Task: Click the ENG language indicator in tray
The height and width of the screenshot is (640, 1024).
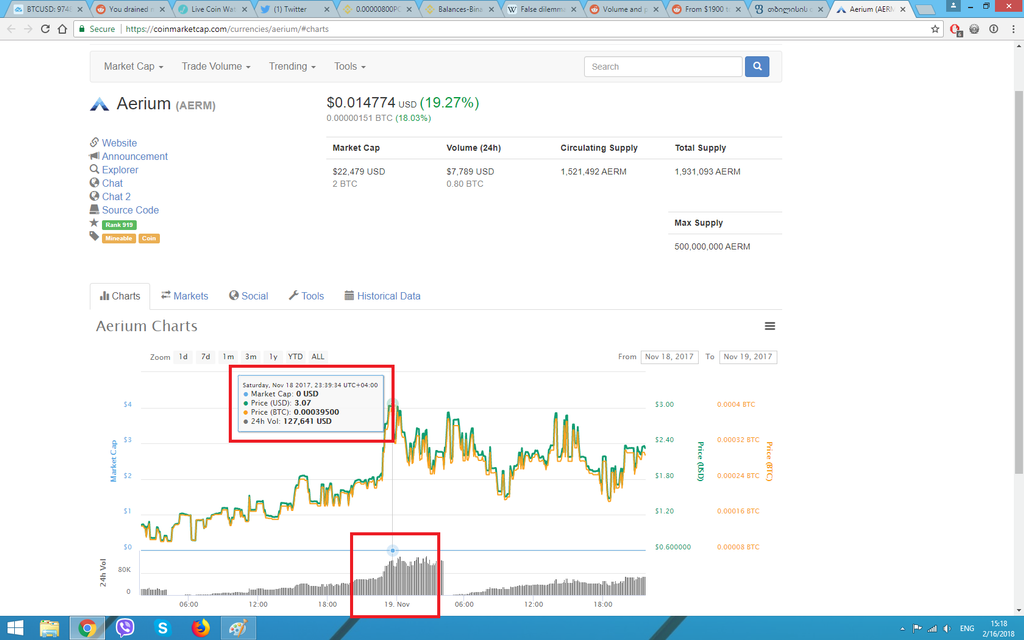Action: (x=967, y=628)
